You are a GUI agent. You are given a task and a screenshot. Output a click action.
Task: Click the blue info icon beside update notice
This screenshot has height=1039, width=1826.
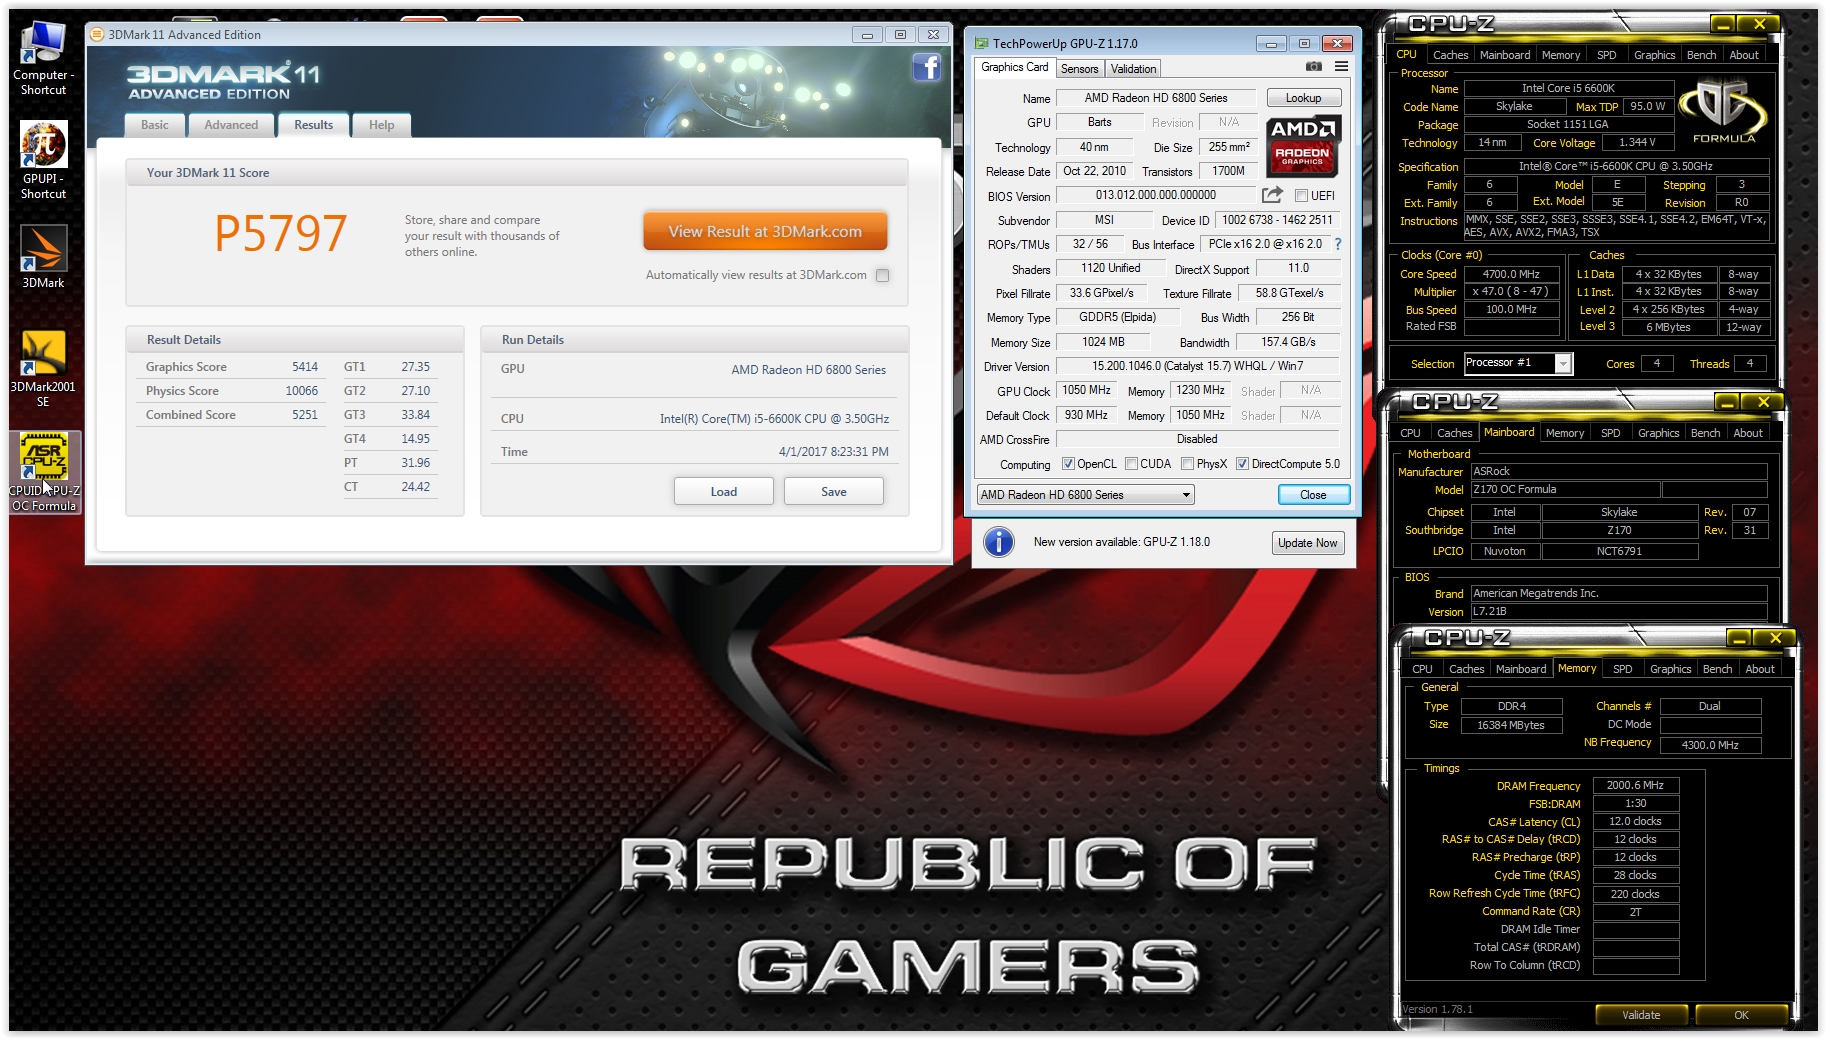click(x=998, y=542)
